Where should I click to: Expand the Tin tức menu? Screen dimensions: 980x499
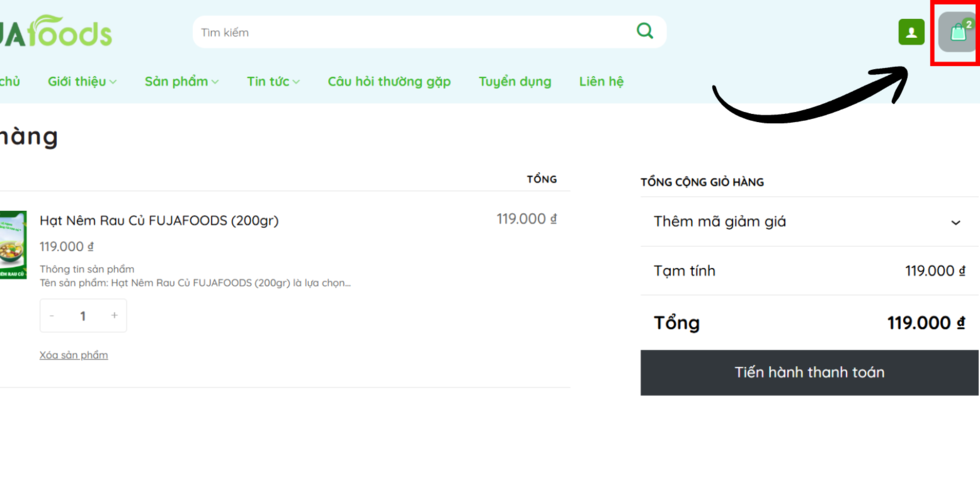click(x=273, y=81)
